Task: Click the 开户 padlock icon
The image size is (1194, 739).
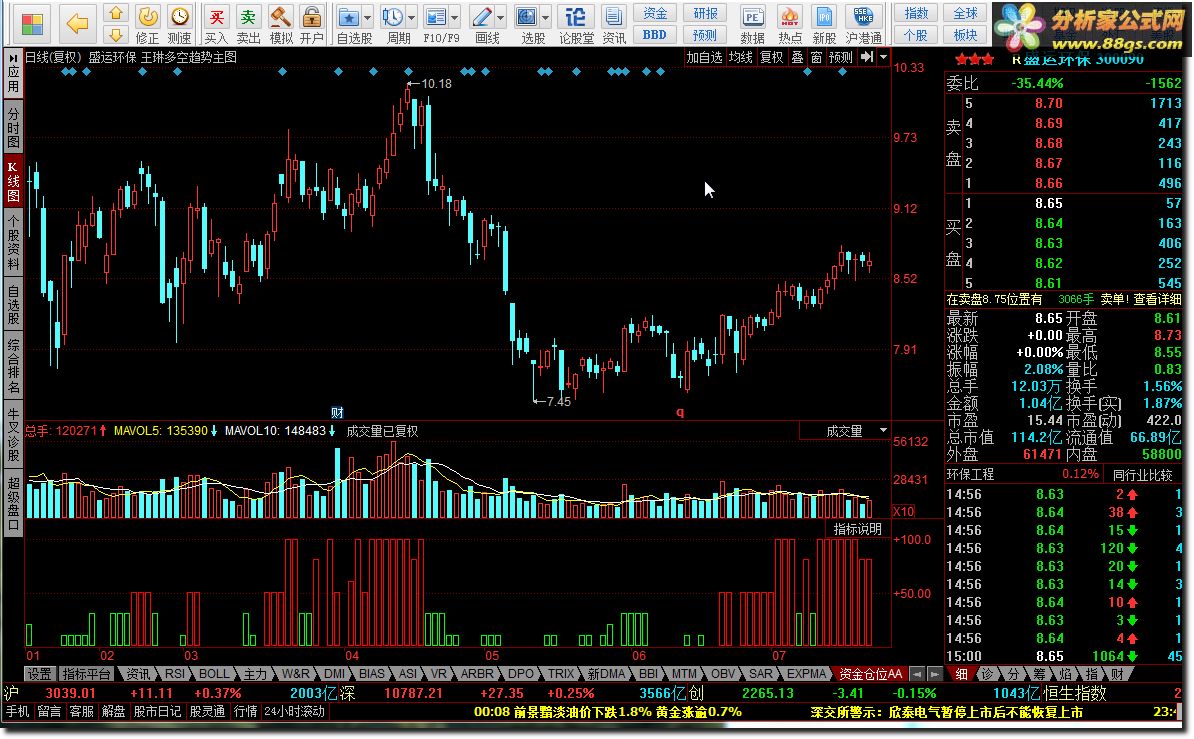Action: (x=311, y=16)
